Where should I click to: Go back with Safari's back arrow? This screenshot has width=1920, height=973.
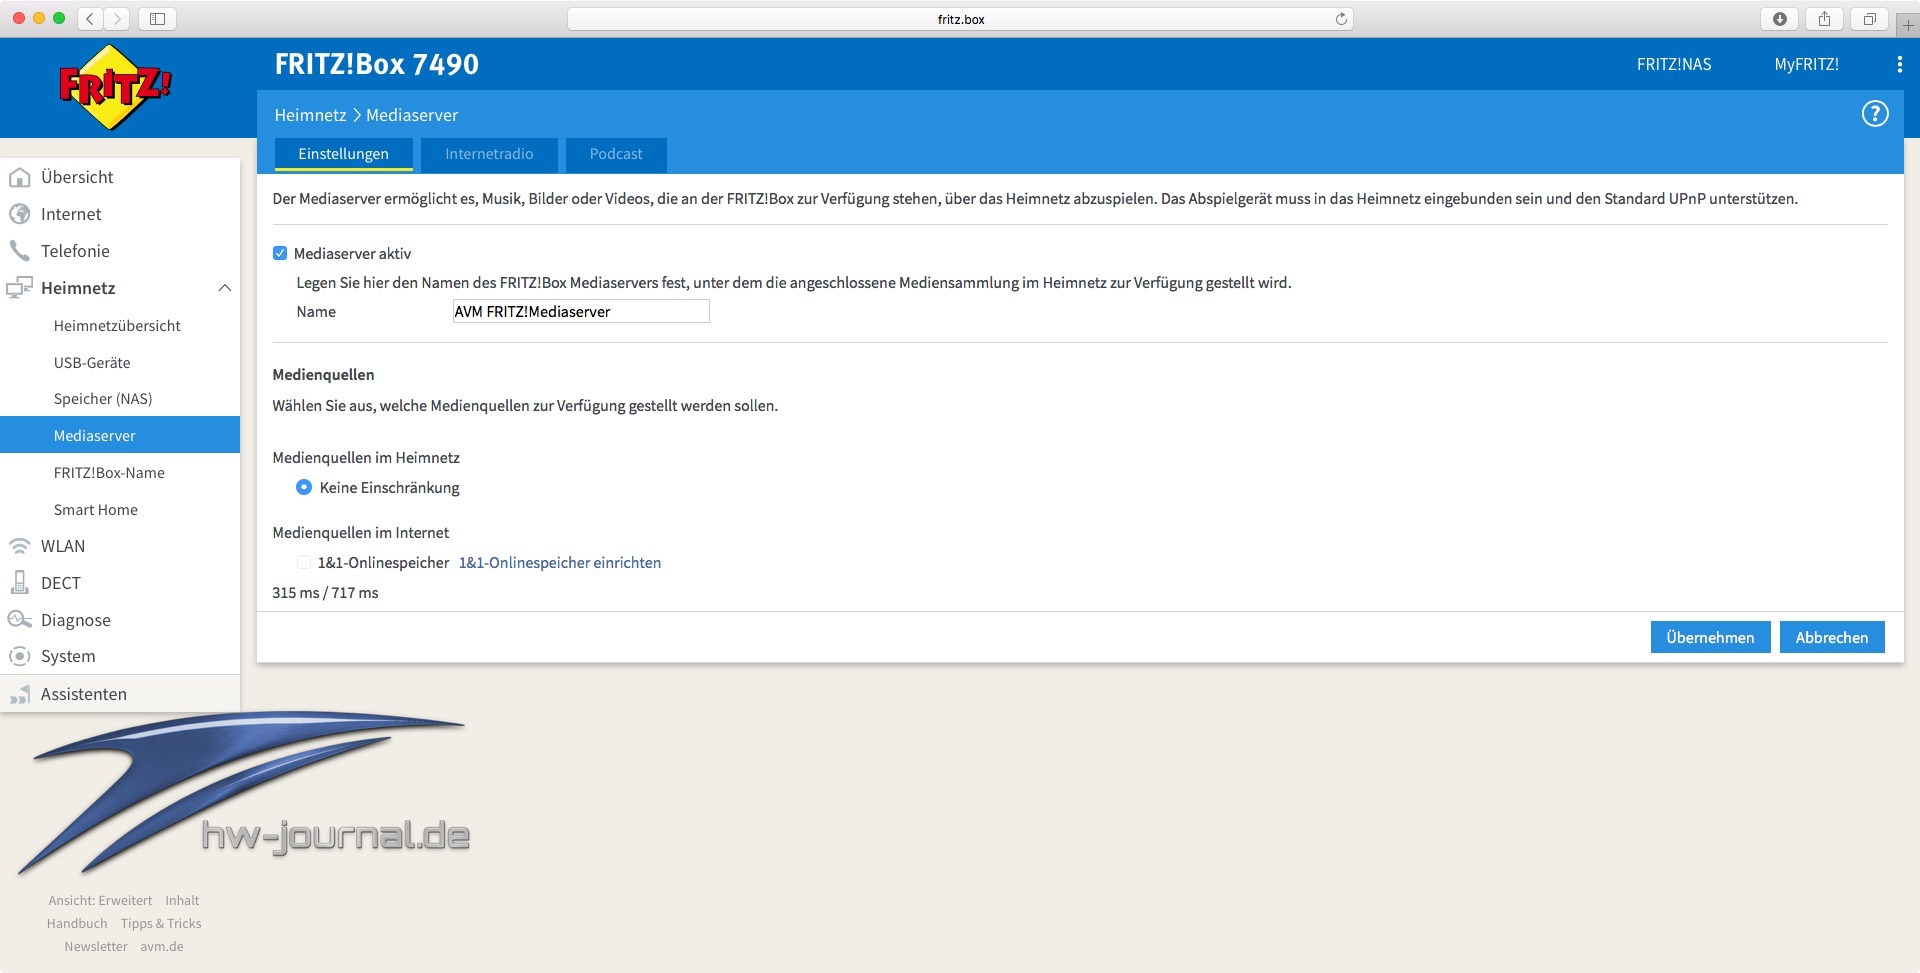tap(90, 18)
